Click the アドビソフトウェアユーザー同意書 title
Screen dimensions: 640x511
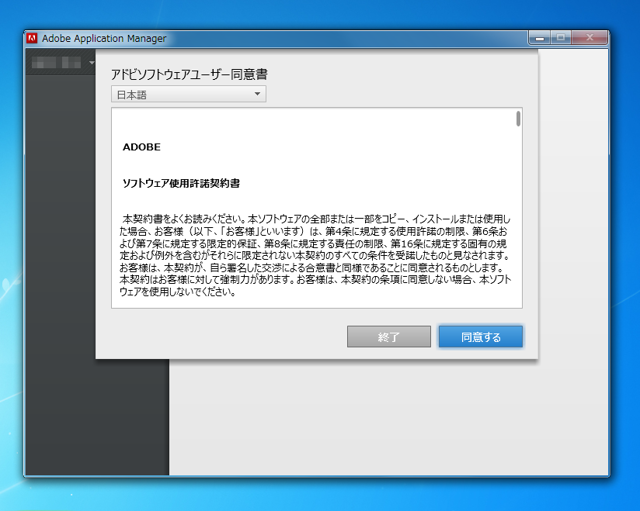tap(189, 74)
